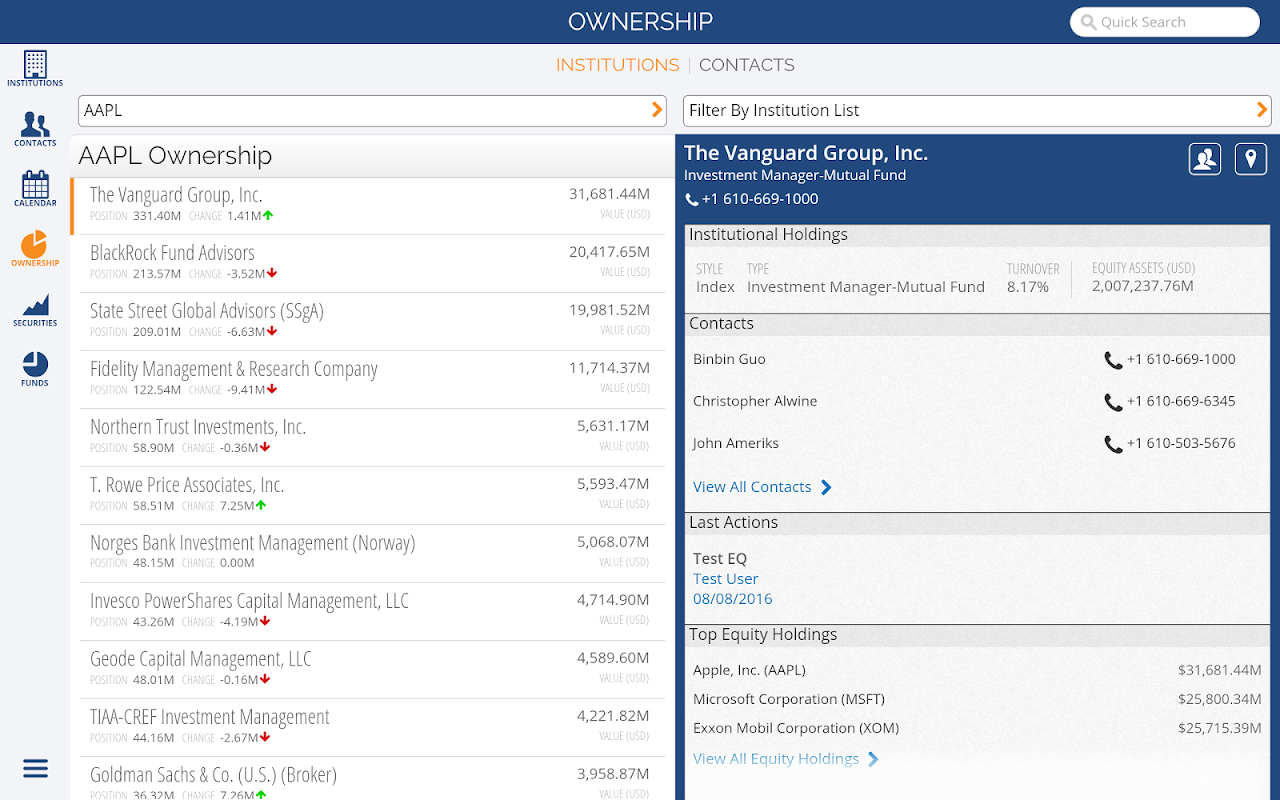Click phone number +1 610-669-6345
The height and width of the screenshot is (800, 1280).
click(1181, 401)
